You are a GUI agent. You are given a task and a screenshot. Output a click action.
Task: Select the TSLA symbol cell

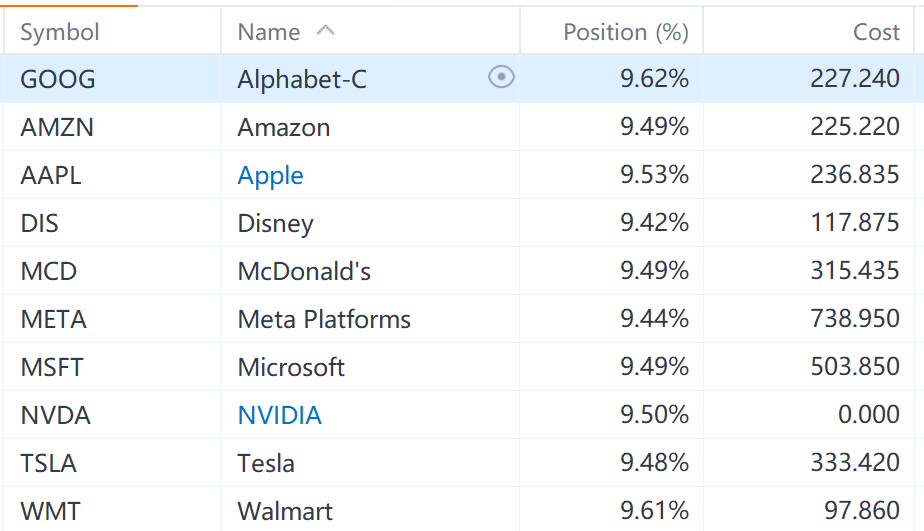click(x=49, y=464)
